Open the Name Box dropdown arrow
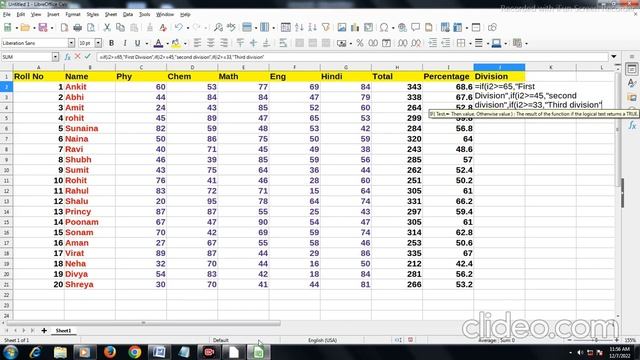The height and width of the screenshot is (360, 640). (x=55, y=57)
